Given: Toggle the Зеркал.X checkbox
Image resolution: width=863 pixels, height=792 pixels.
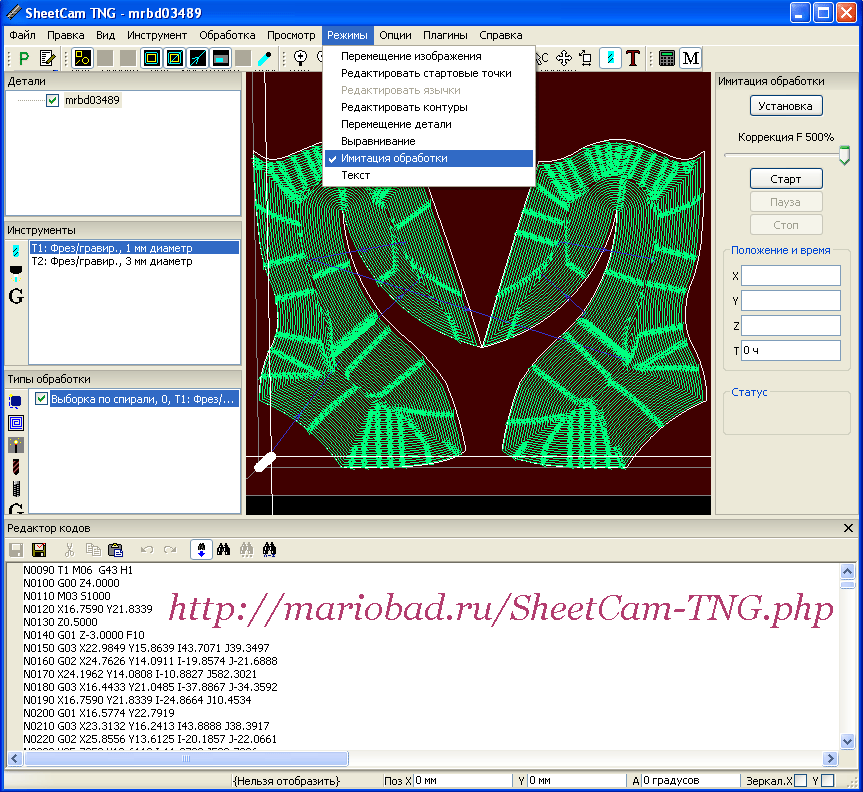Looking at the screenshot, I should (801, 780).
